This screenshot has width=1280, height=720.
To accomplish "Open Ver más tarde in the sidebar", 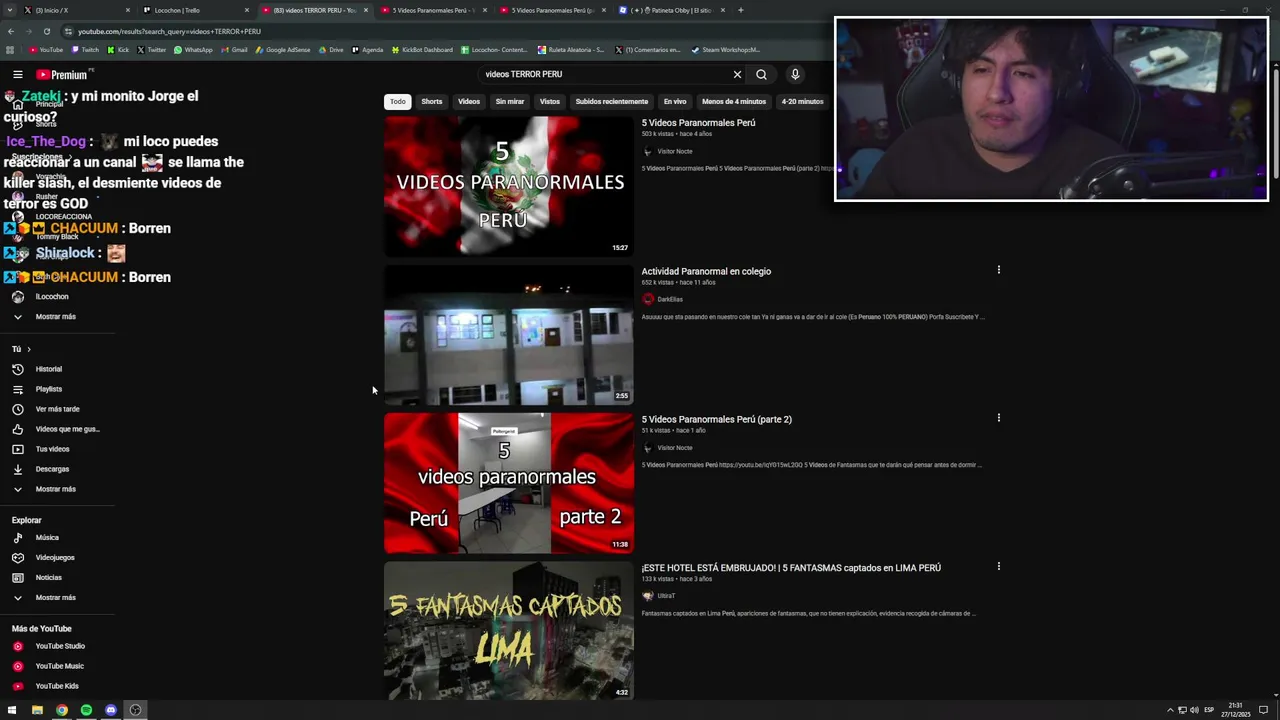I will (55, 409).
